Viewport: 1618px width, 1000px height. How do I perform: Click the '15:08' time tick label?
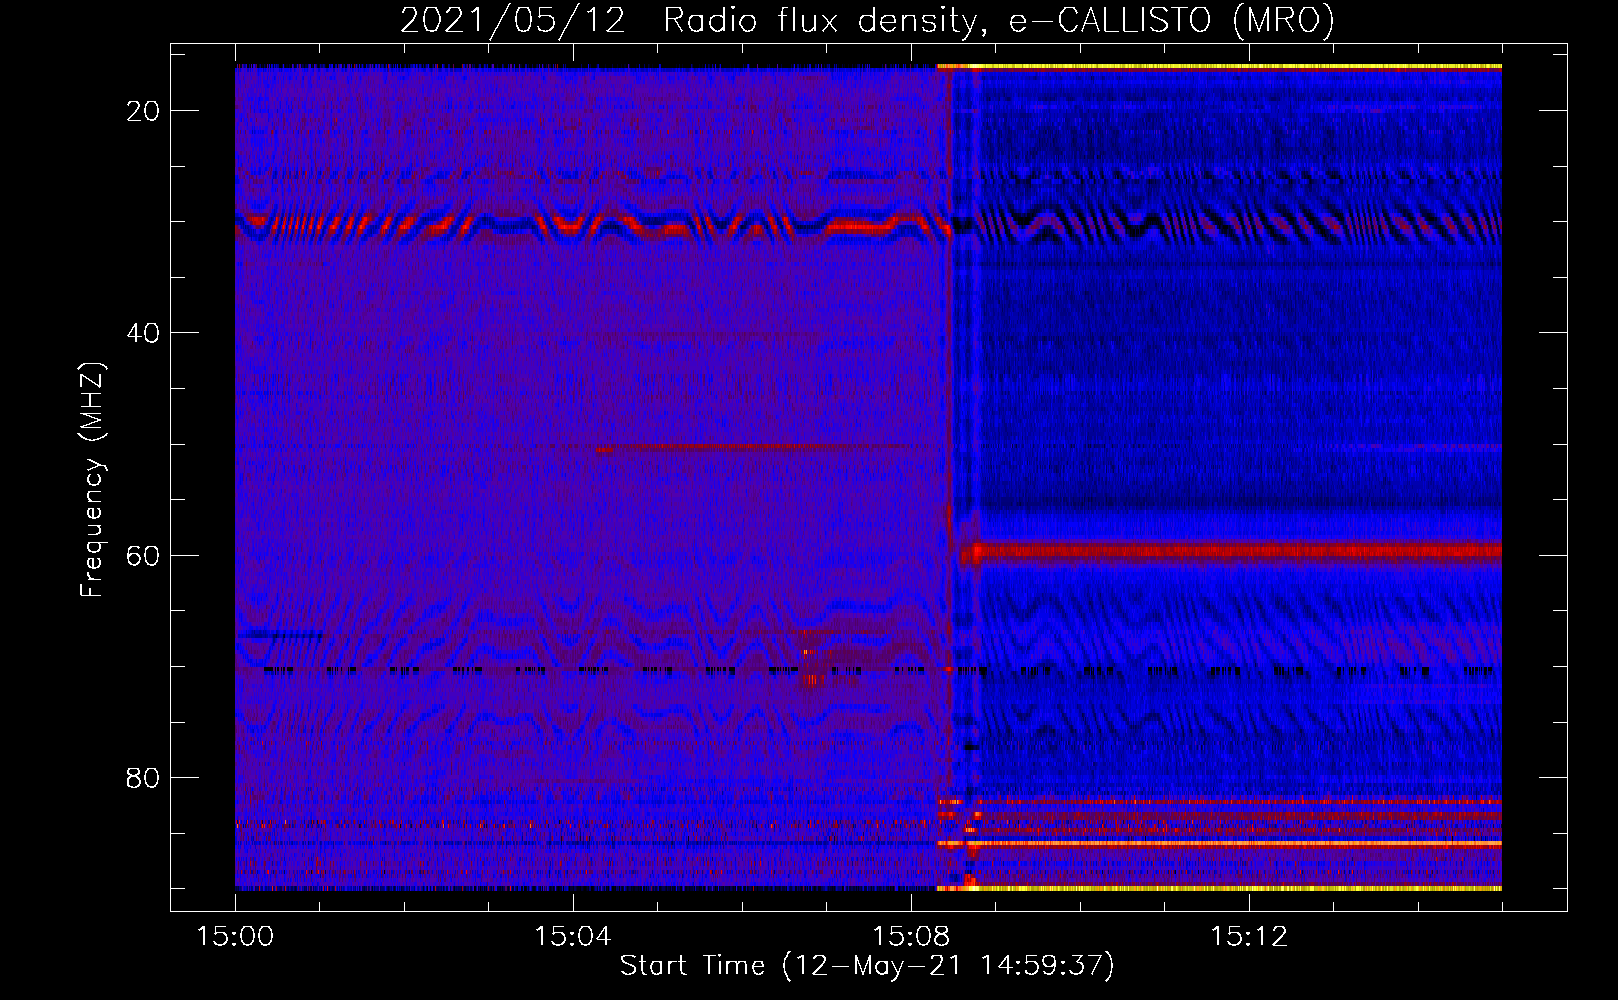click(911, 937)
